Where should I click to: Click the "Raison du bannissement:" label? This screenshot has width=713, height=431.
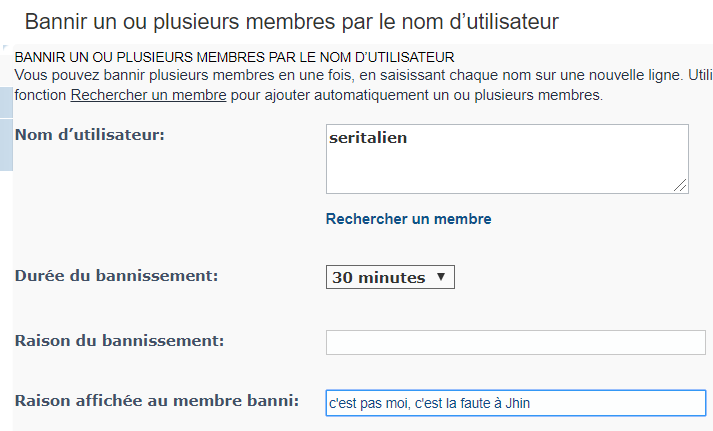119,340
